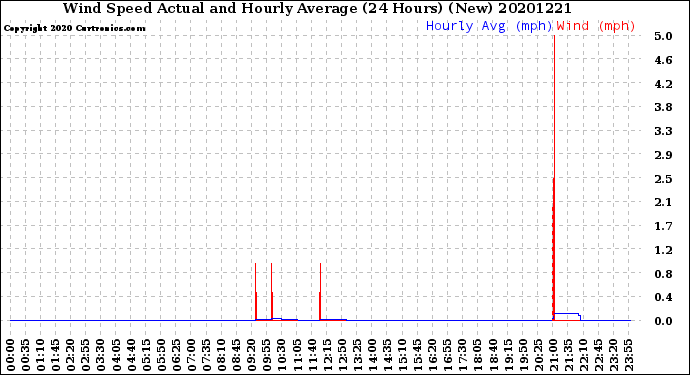Click the 2.1 y-axis value

[x=663, y=202]
